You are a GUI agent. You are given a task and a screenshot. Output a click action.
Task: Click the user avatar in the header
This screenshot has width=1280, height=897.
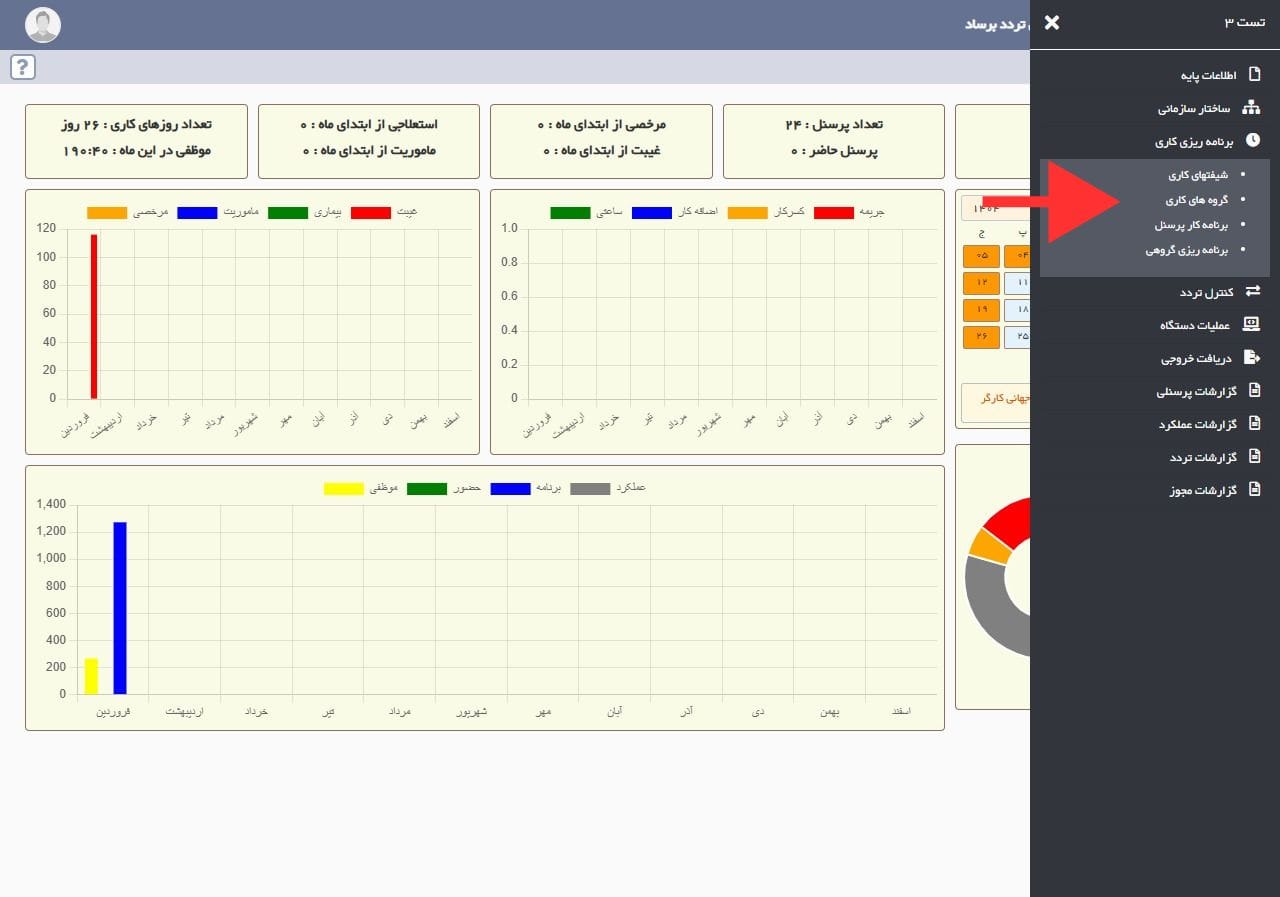click(x=43, y=25)
